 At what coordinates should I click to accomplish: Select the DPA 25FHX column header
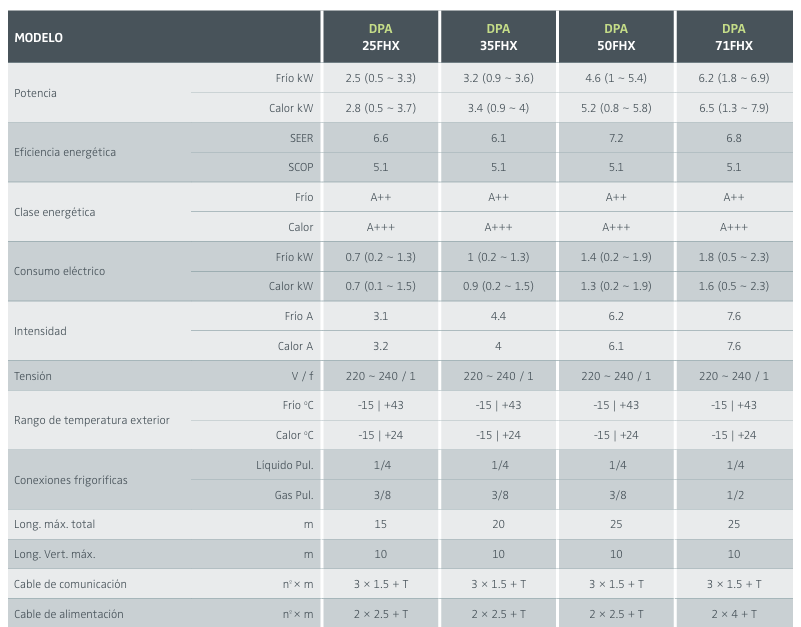click(x=380, y=37)
